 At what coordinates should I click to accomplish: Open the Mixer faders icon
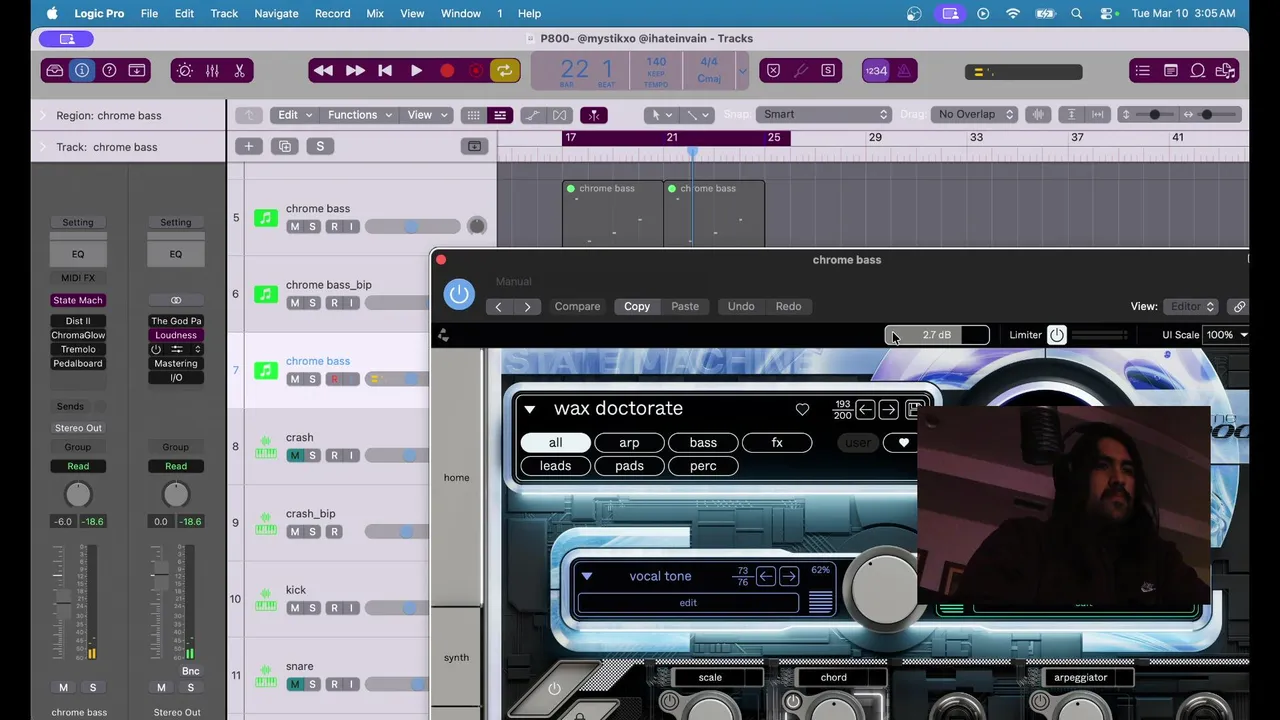212,71
